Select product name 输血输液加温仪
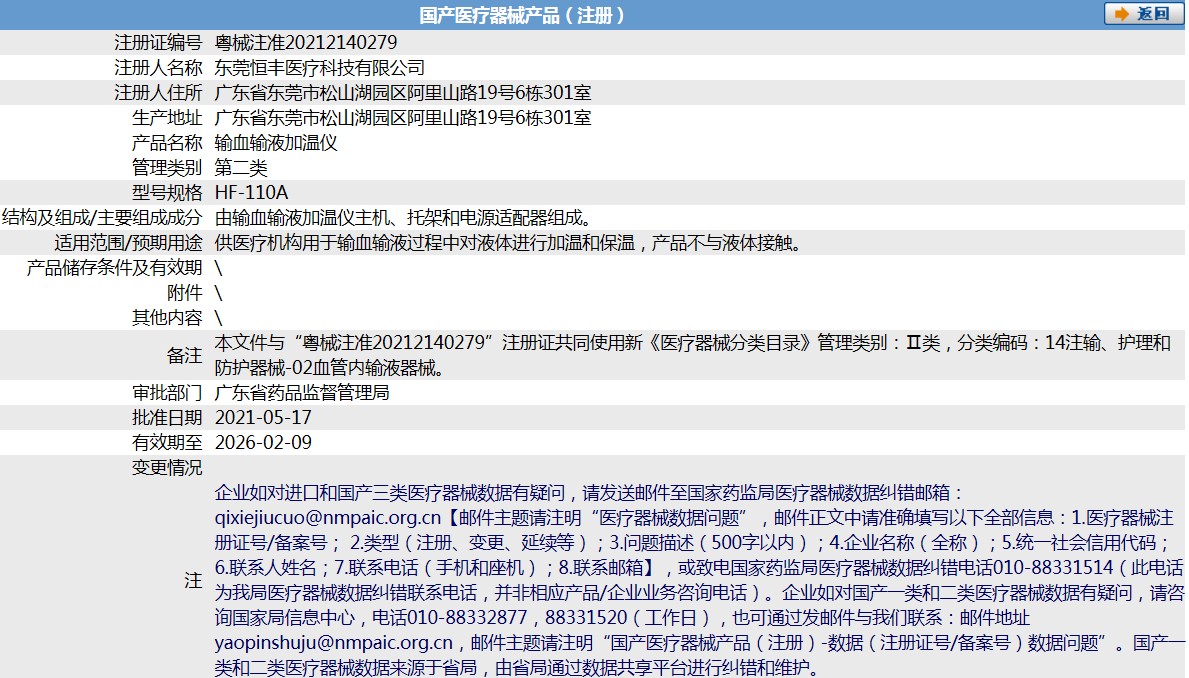Screen dimensions: 1189x678 click(x=276, y=143)
